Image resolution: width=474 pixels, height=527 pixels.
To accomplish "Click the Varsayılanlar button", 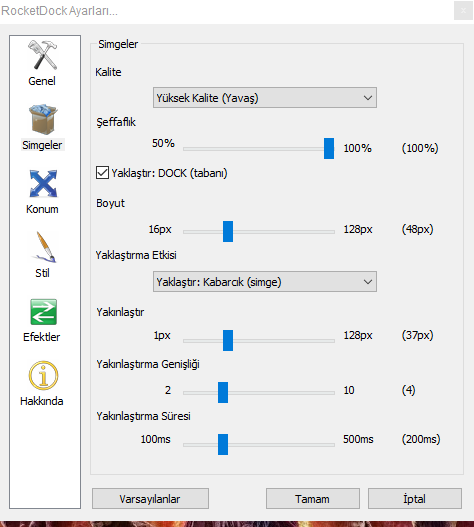I will [150, 499].
